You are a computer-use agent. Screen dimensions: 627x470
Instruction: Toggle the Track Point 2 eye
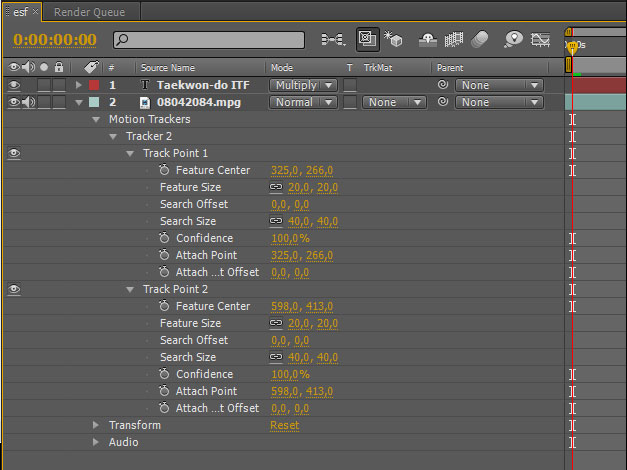click(x=14, y=289)
